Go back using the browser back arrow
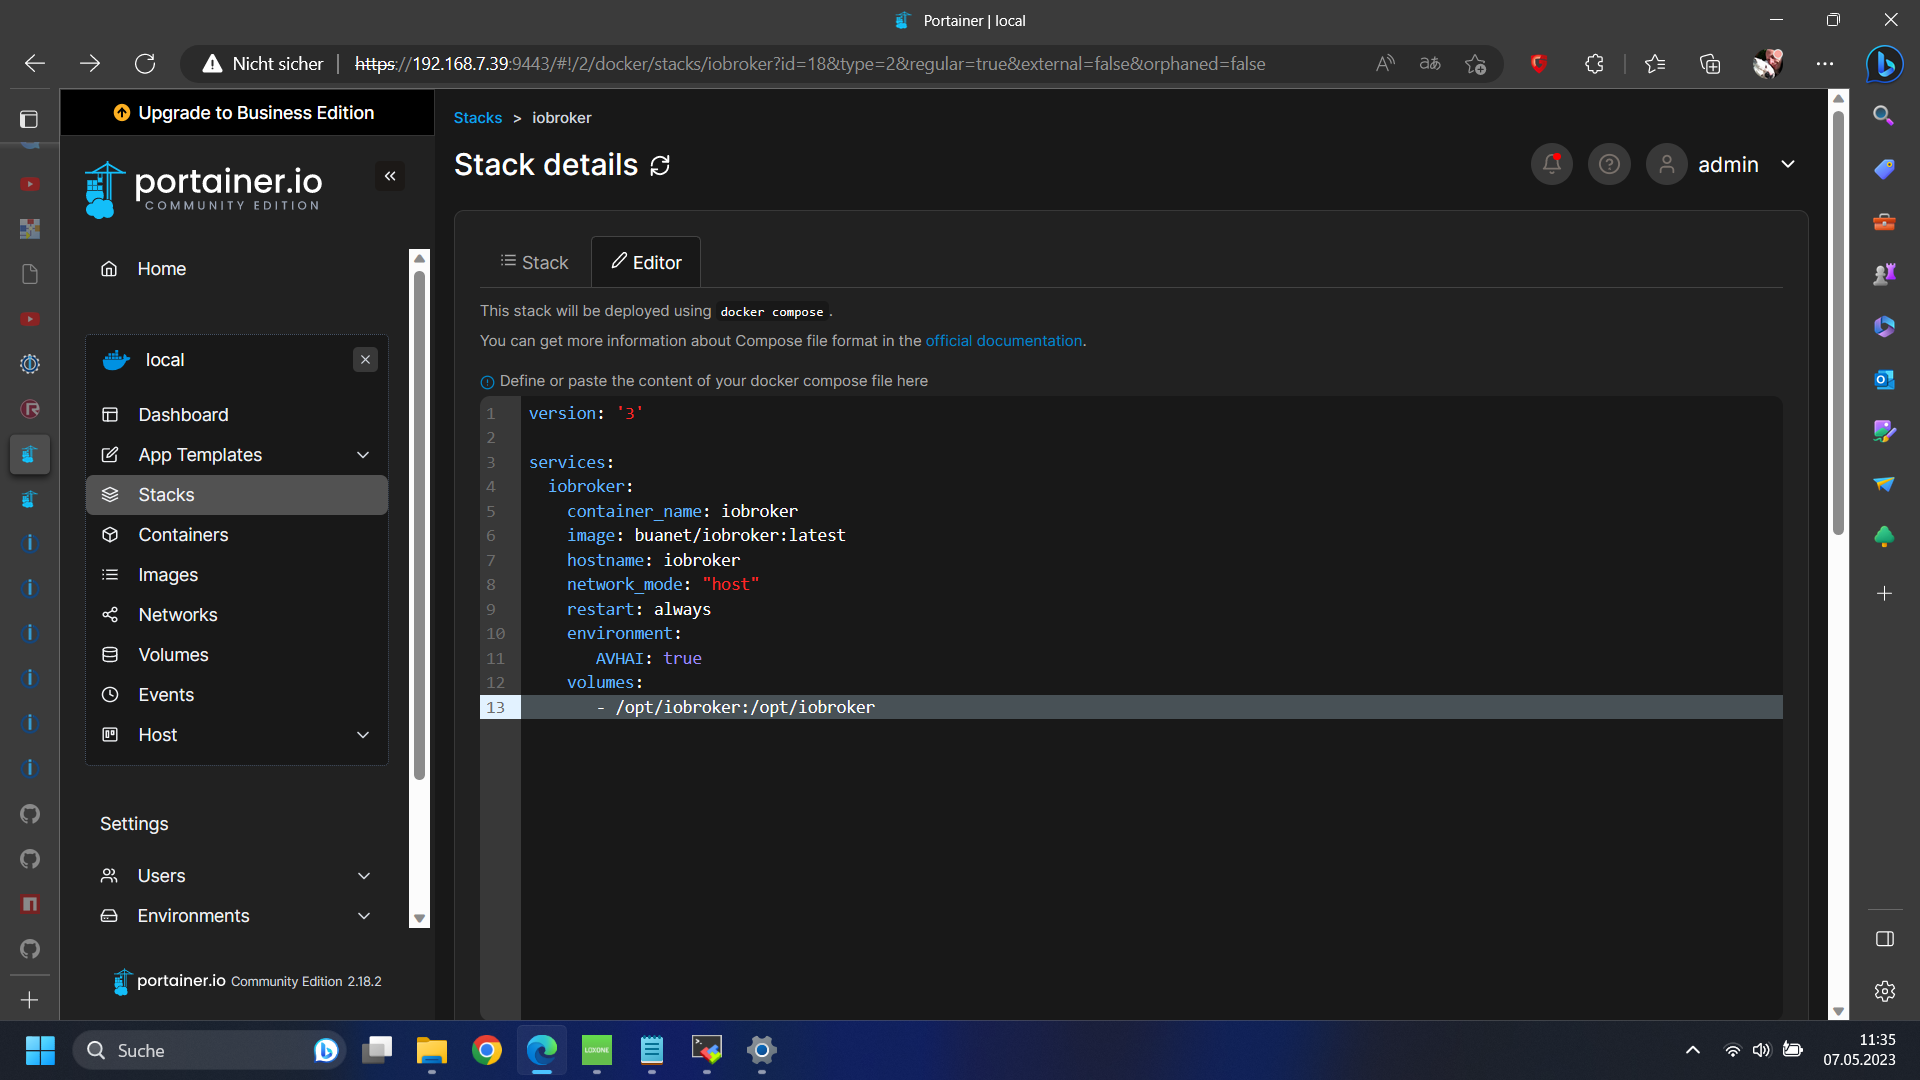 coord(35,64)
